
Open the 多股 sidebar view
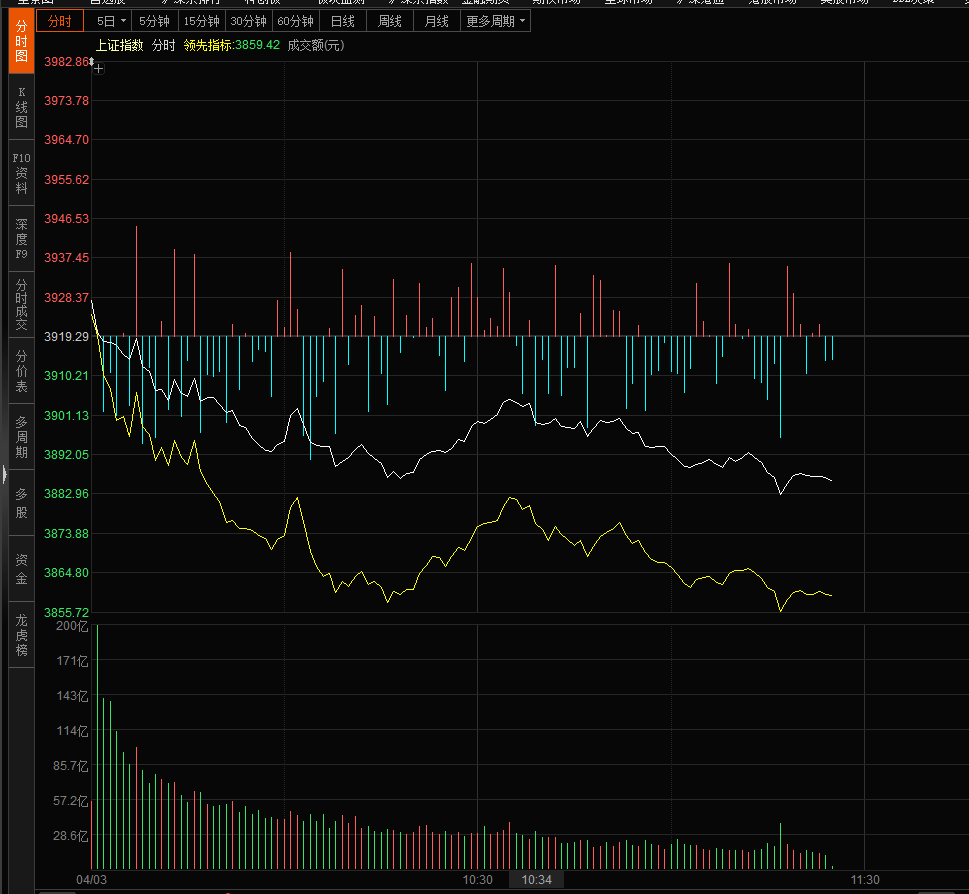coord(21,503)
